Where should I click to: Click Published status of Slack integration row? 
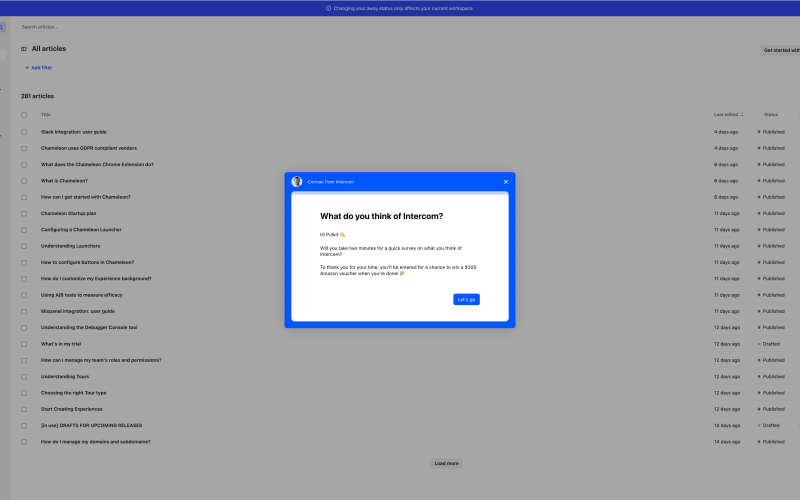click(x=771, y=132)
